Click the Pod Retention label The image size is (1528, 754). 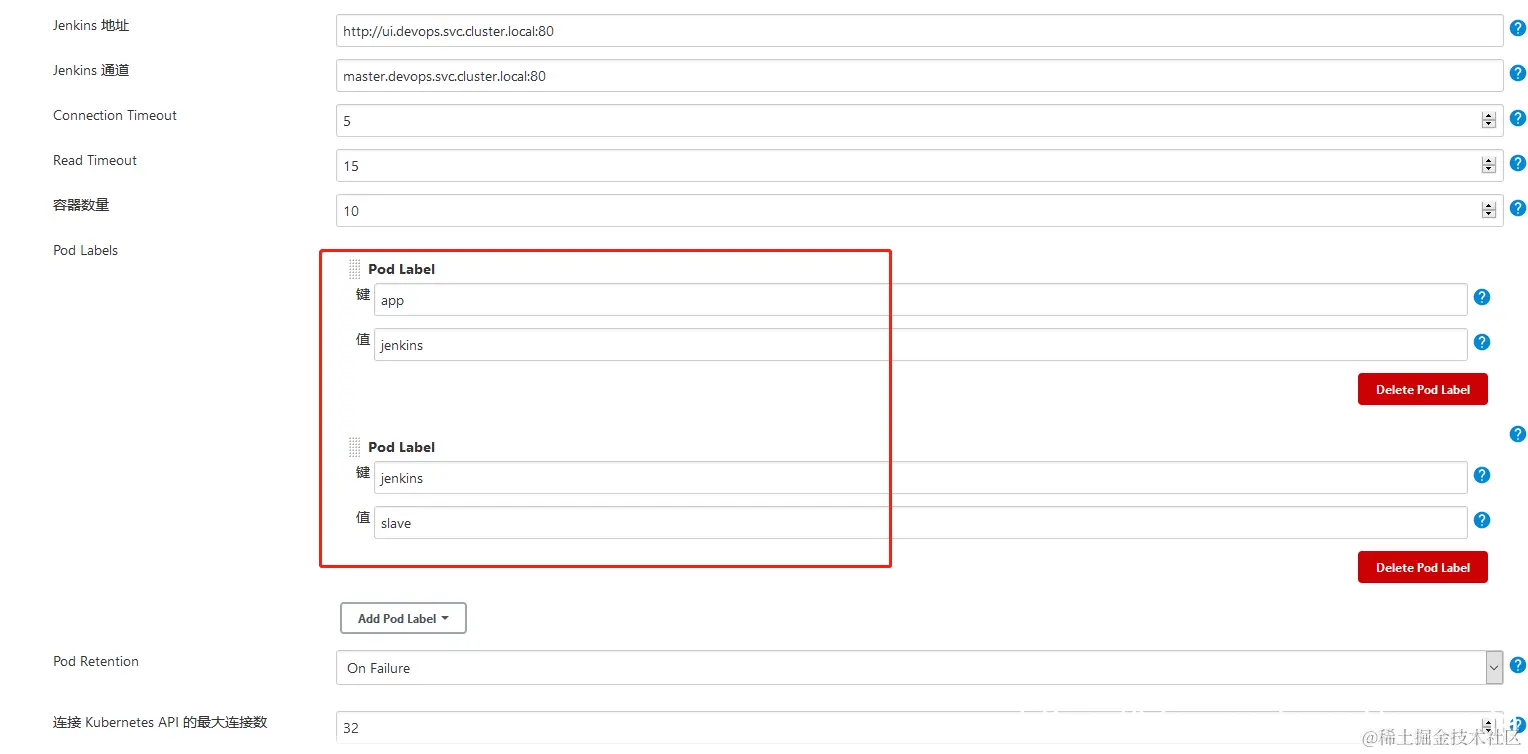[96, 661]
